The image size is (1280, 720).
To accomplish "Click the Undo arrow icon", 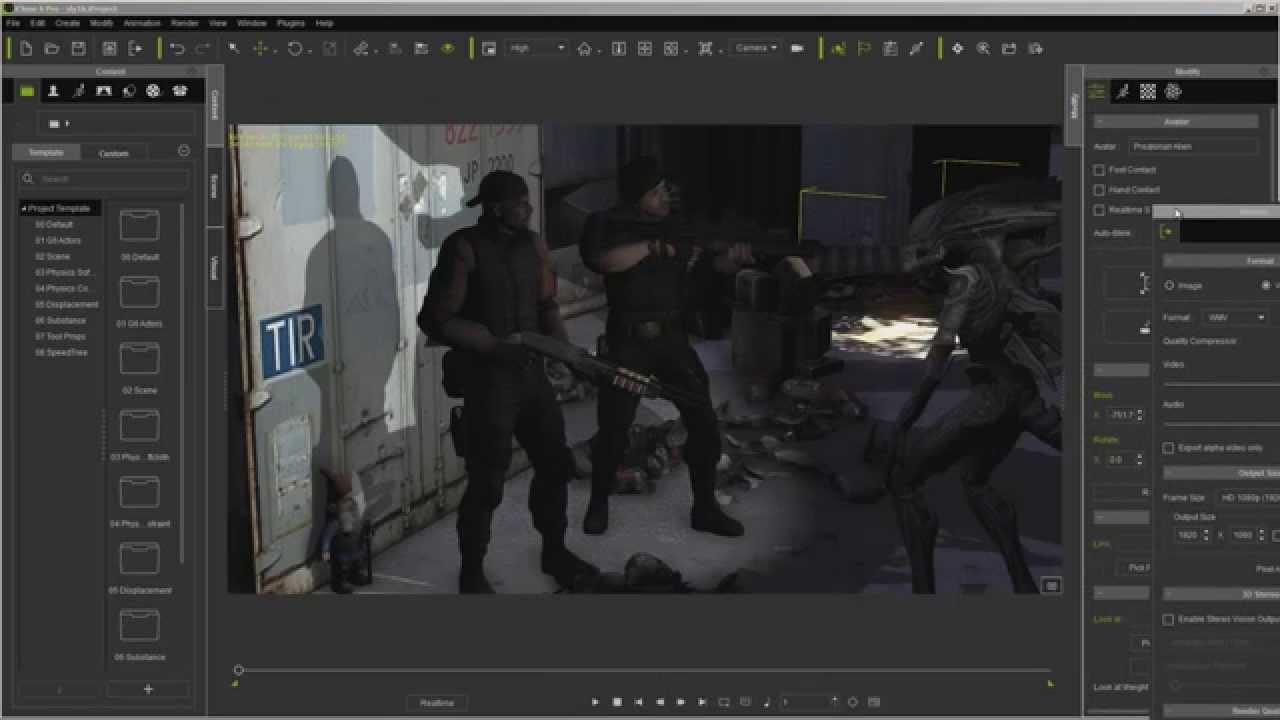I will [x=177, y=48].
